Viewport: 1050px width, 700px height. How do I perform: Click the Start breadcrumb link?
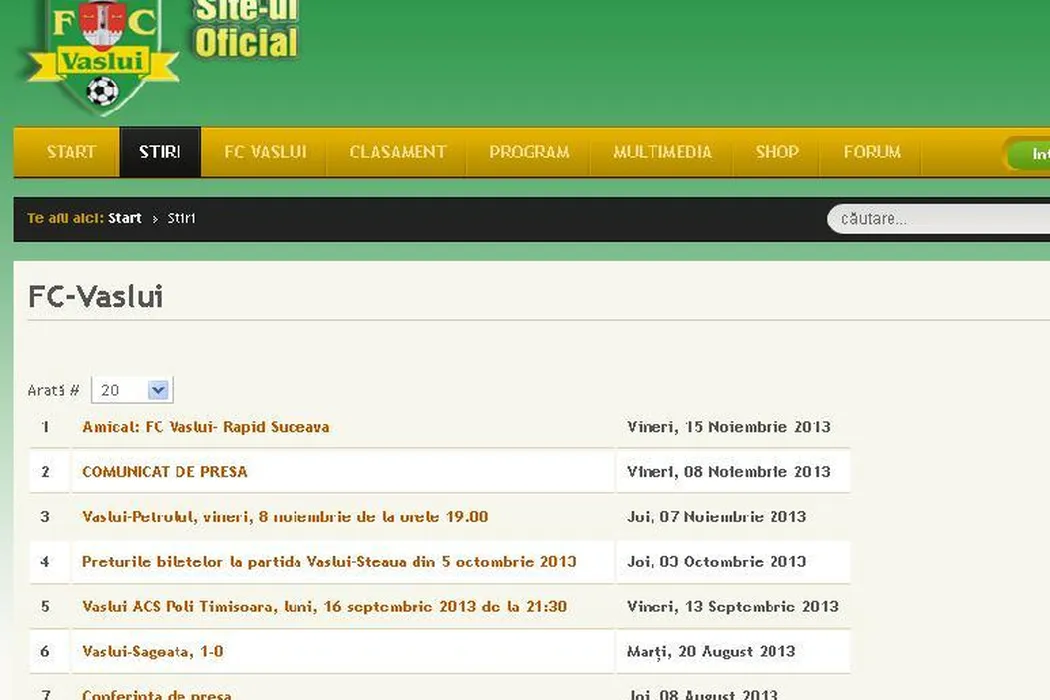[x=125, y=218]
